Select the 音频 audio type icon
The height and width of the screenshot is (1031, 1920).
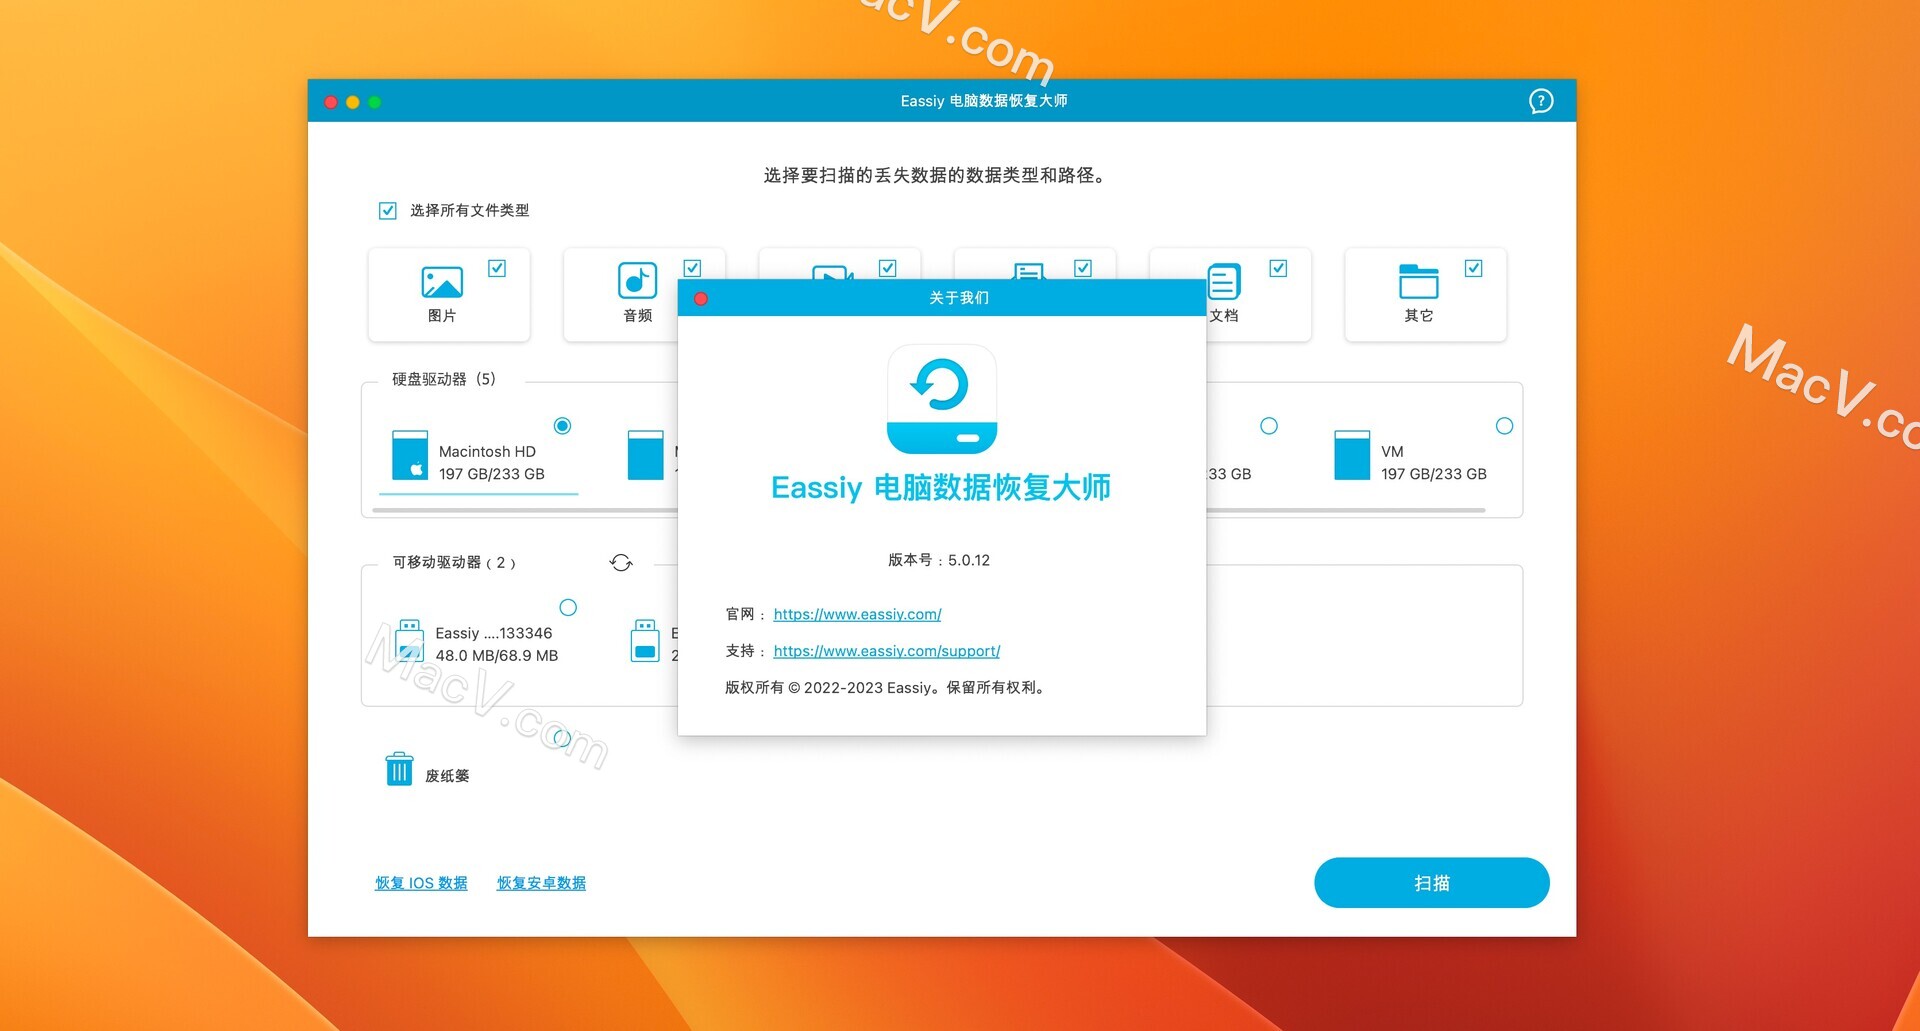637,281
